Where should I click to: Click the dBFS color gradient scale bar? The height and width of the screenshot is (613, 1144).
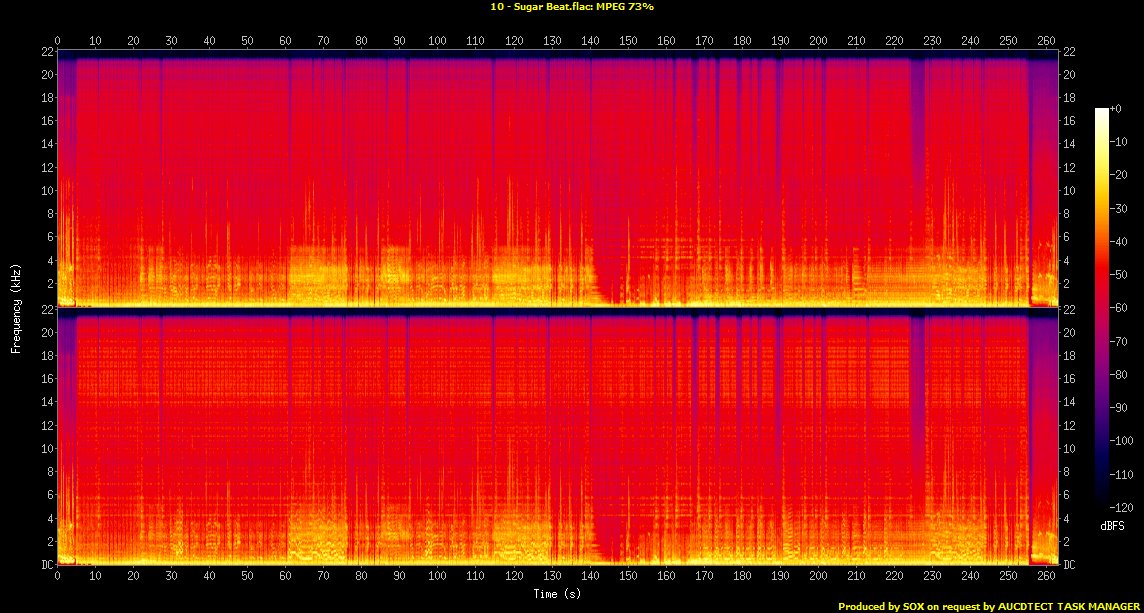point(1101,302)
